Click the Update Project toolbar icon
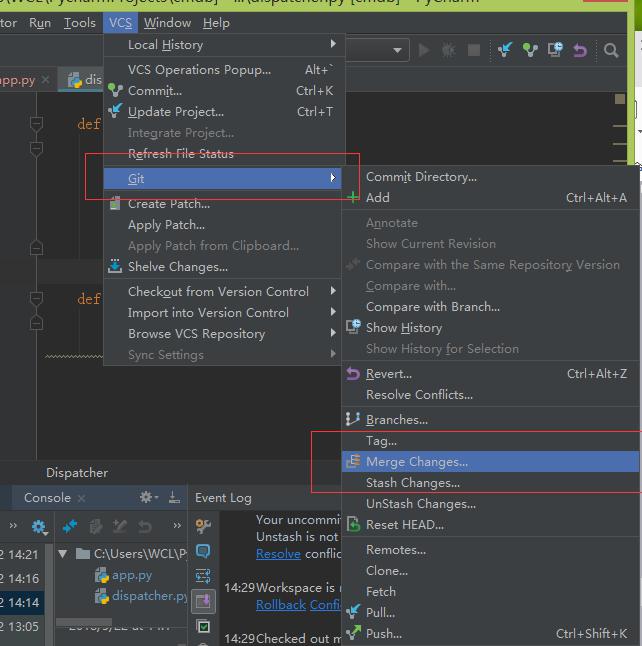Screen dimensions: 642x646 pyautogui.click(x=505, y=50)
